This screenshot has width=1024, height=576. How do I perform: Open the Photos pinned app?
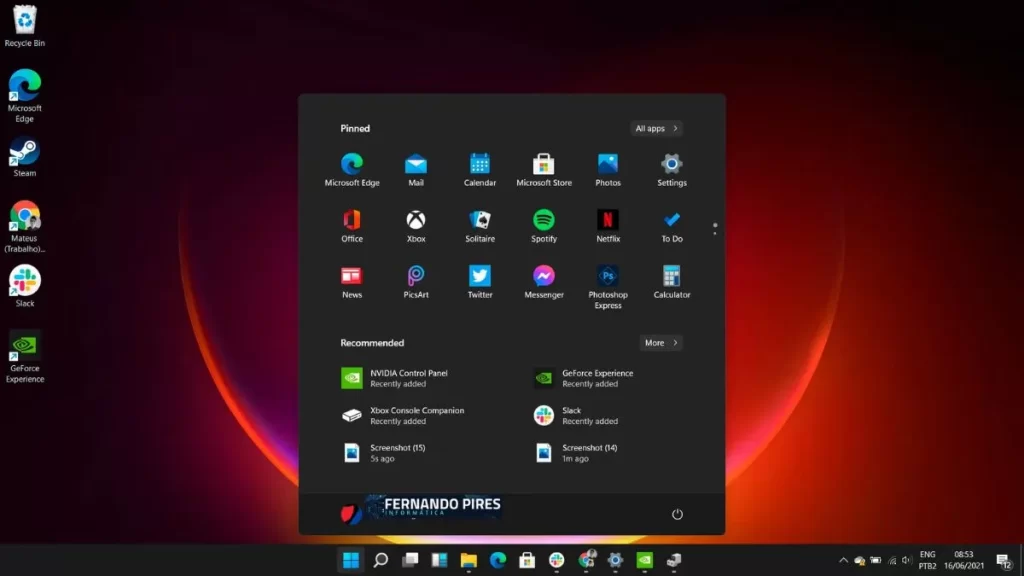[x=607, y=170]
